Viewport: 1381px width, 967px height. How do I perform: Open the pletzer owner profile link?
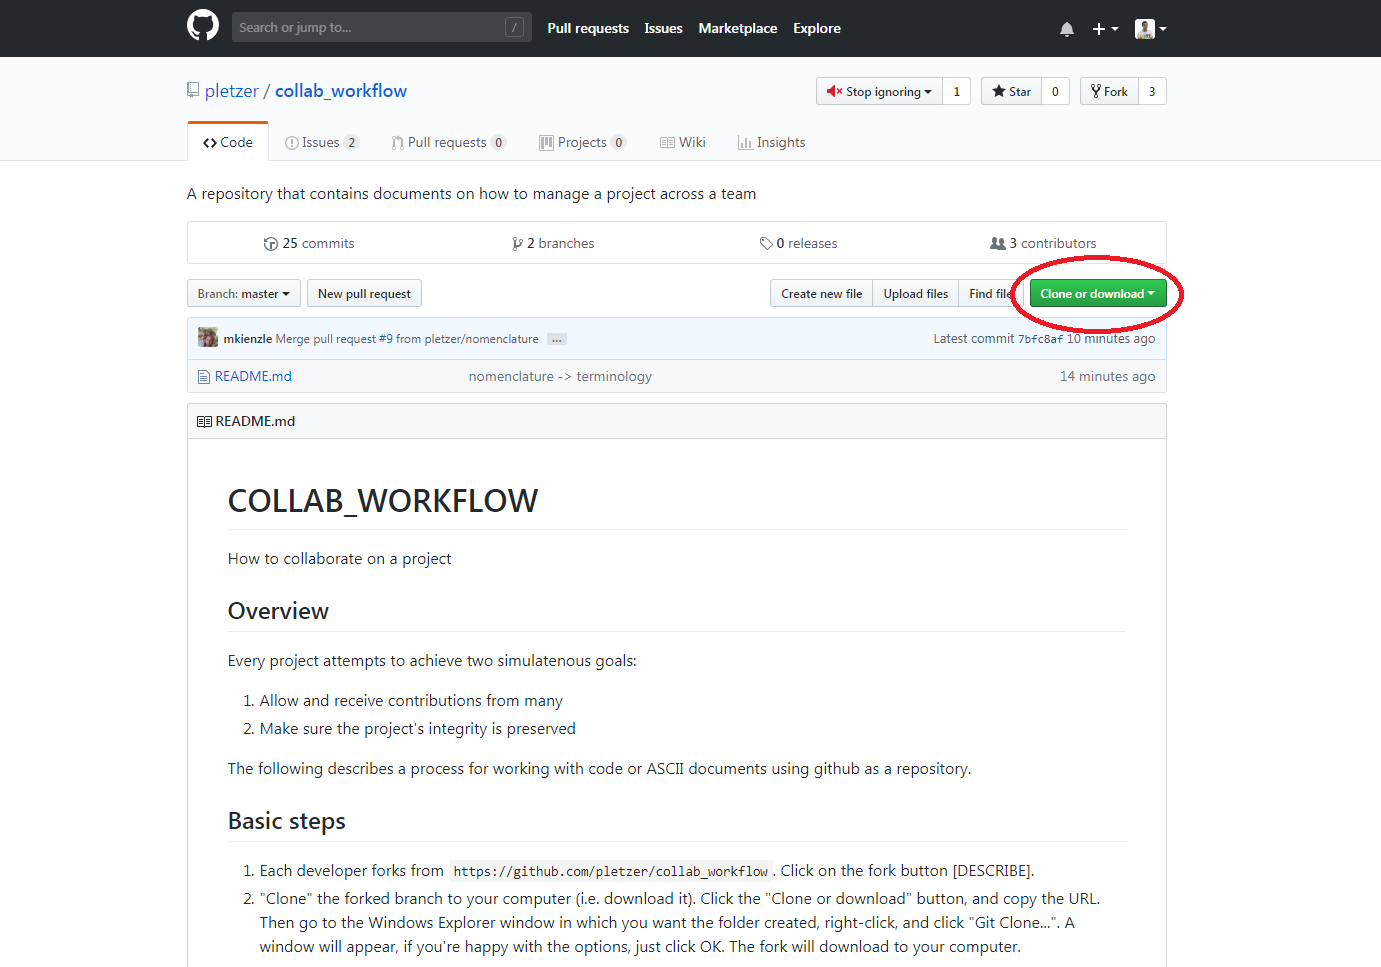coord(232,91)
